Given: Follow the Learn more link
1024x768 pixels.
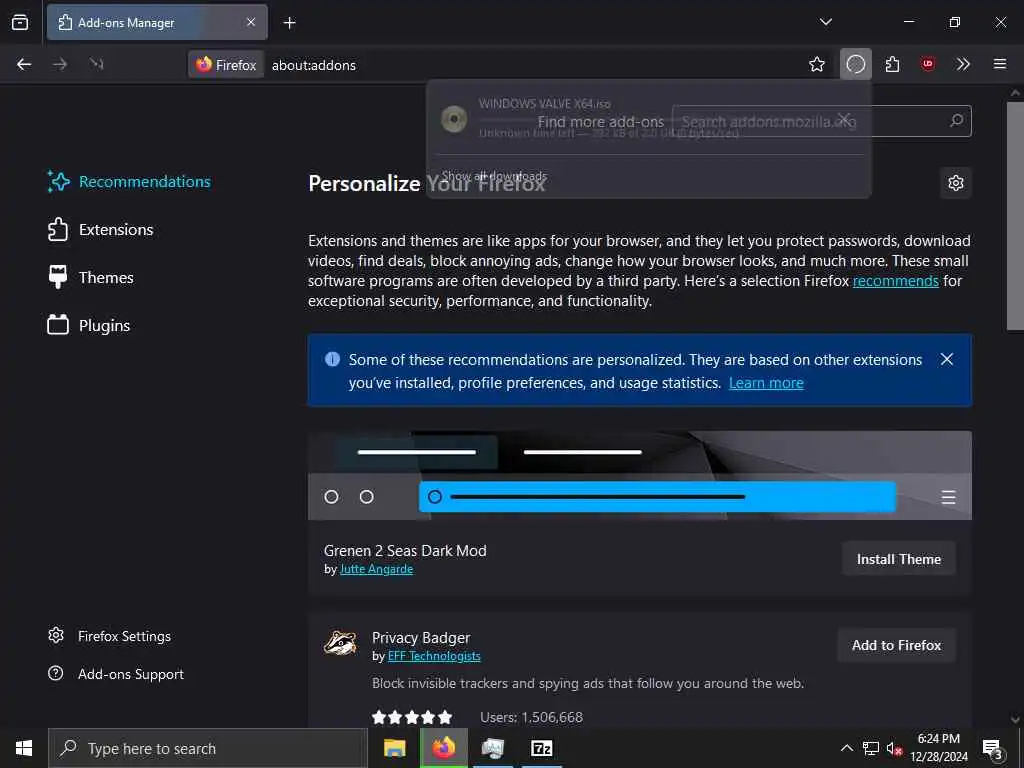Looking at the screenshot, I should pos(766,383).
